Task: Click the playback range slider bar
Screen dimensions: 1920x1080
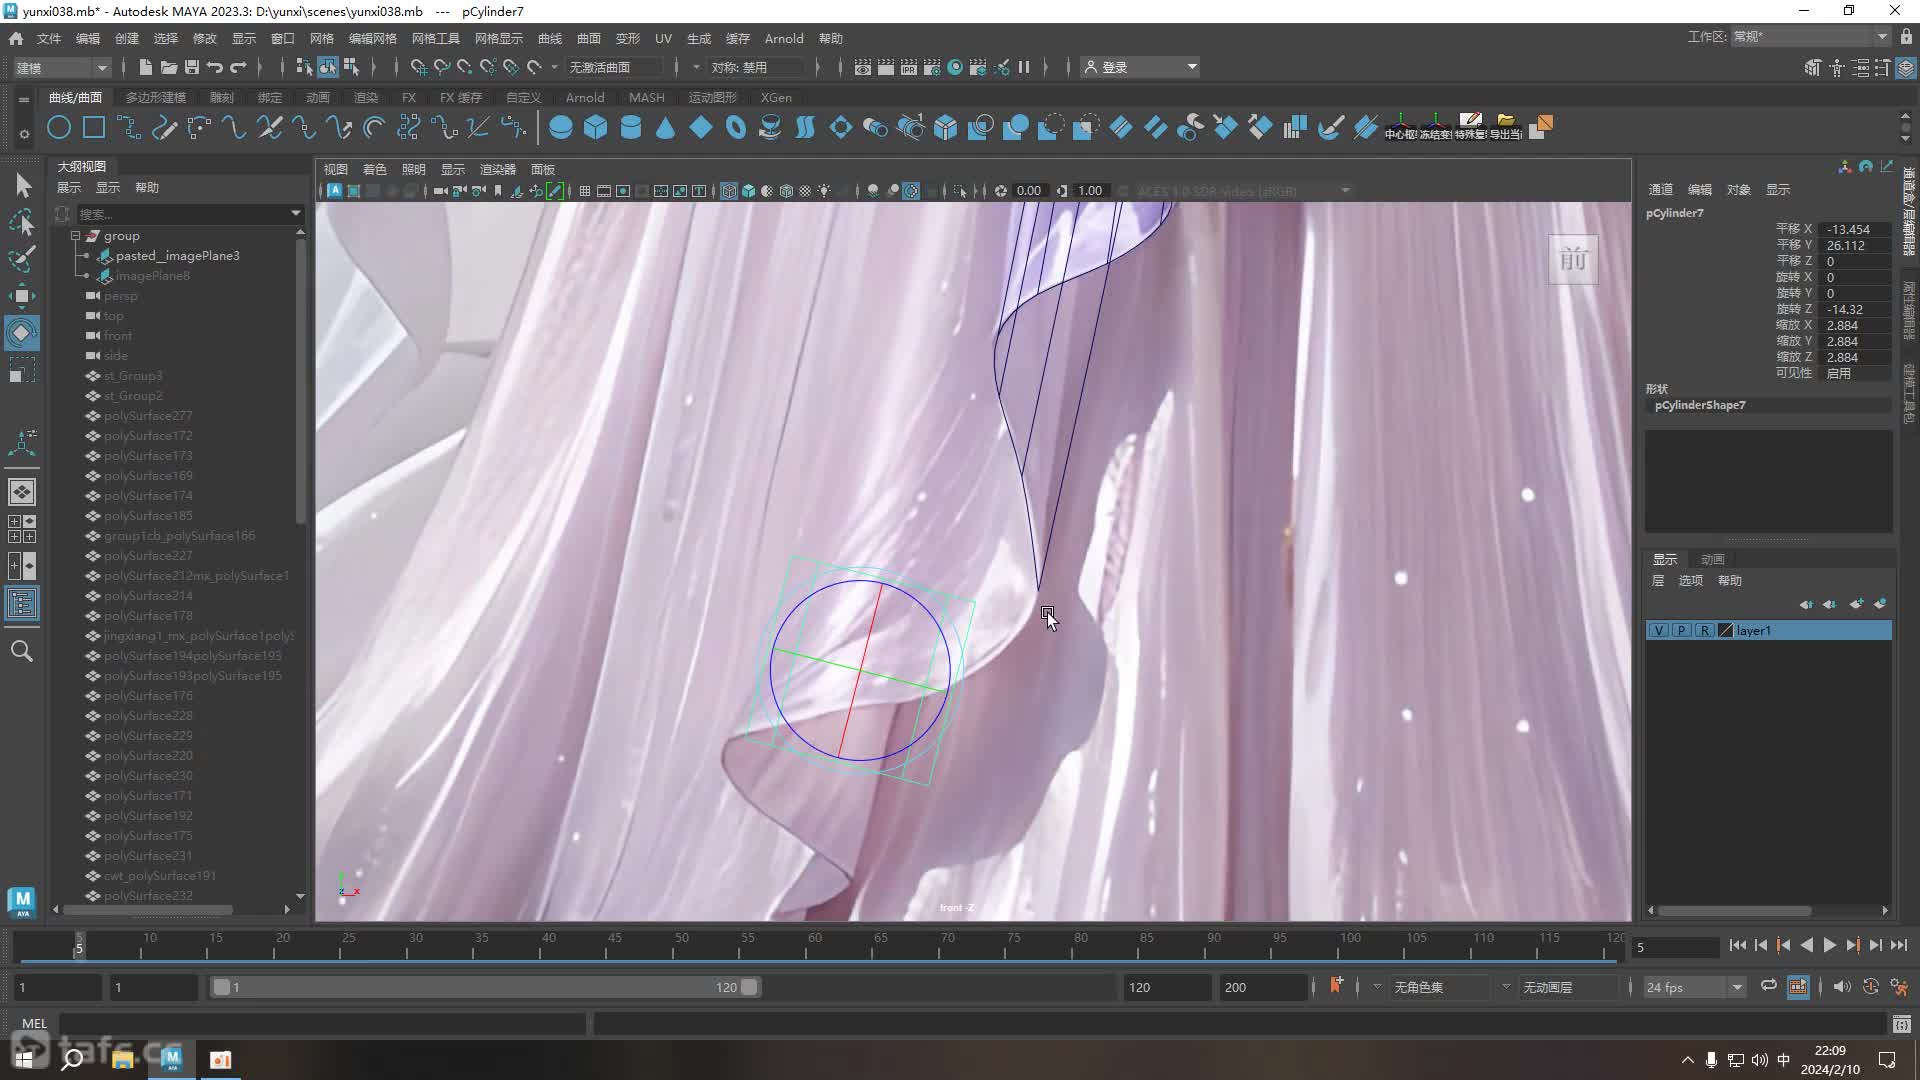Action: pos(486,987)
